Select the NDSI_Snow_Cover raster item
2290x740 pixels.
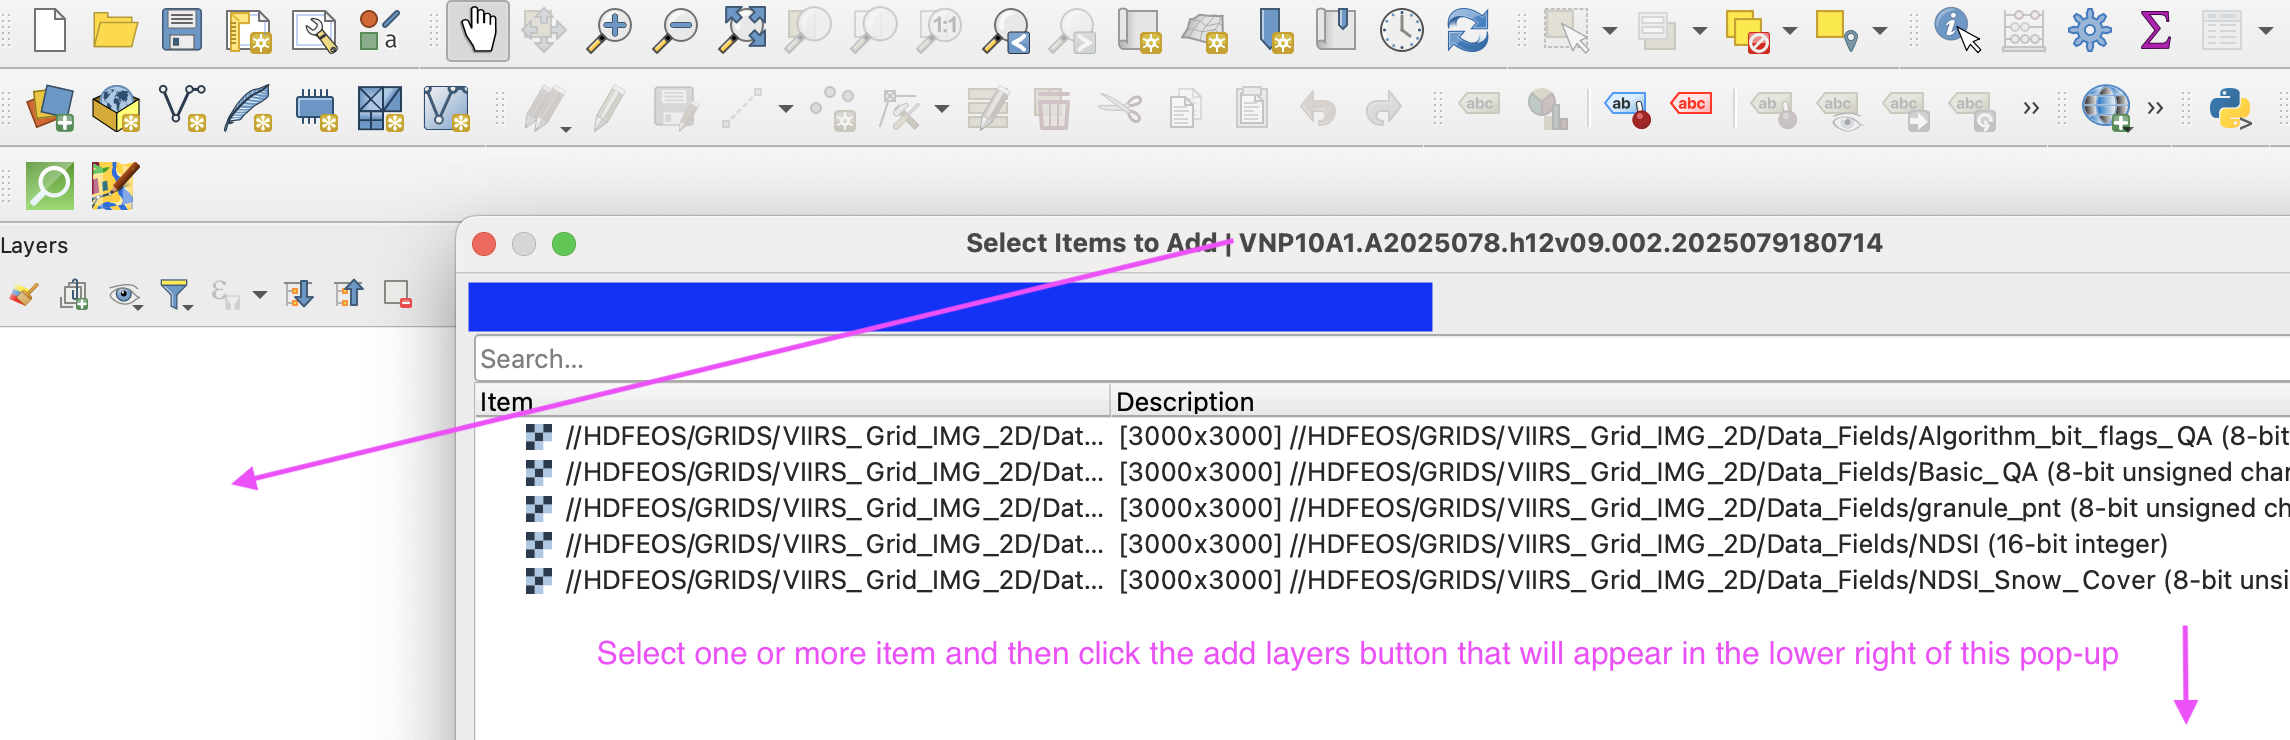pos(1382,580)
